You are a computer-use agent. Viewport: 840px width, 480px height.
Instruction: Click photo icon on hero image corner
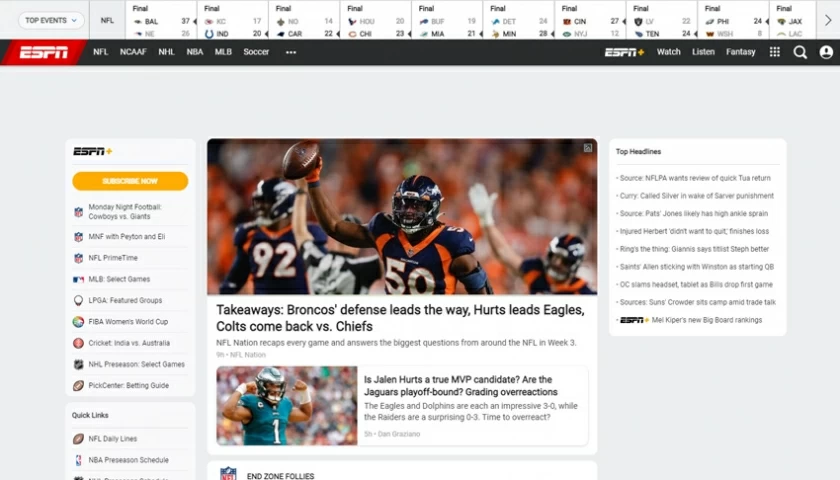pos(588,148)
